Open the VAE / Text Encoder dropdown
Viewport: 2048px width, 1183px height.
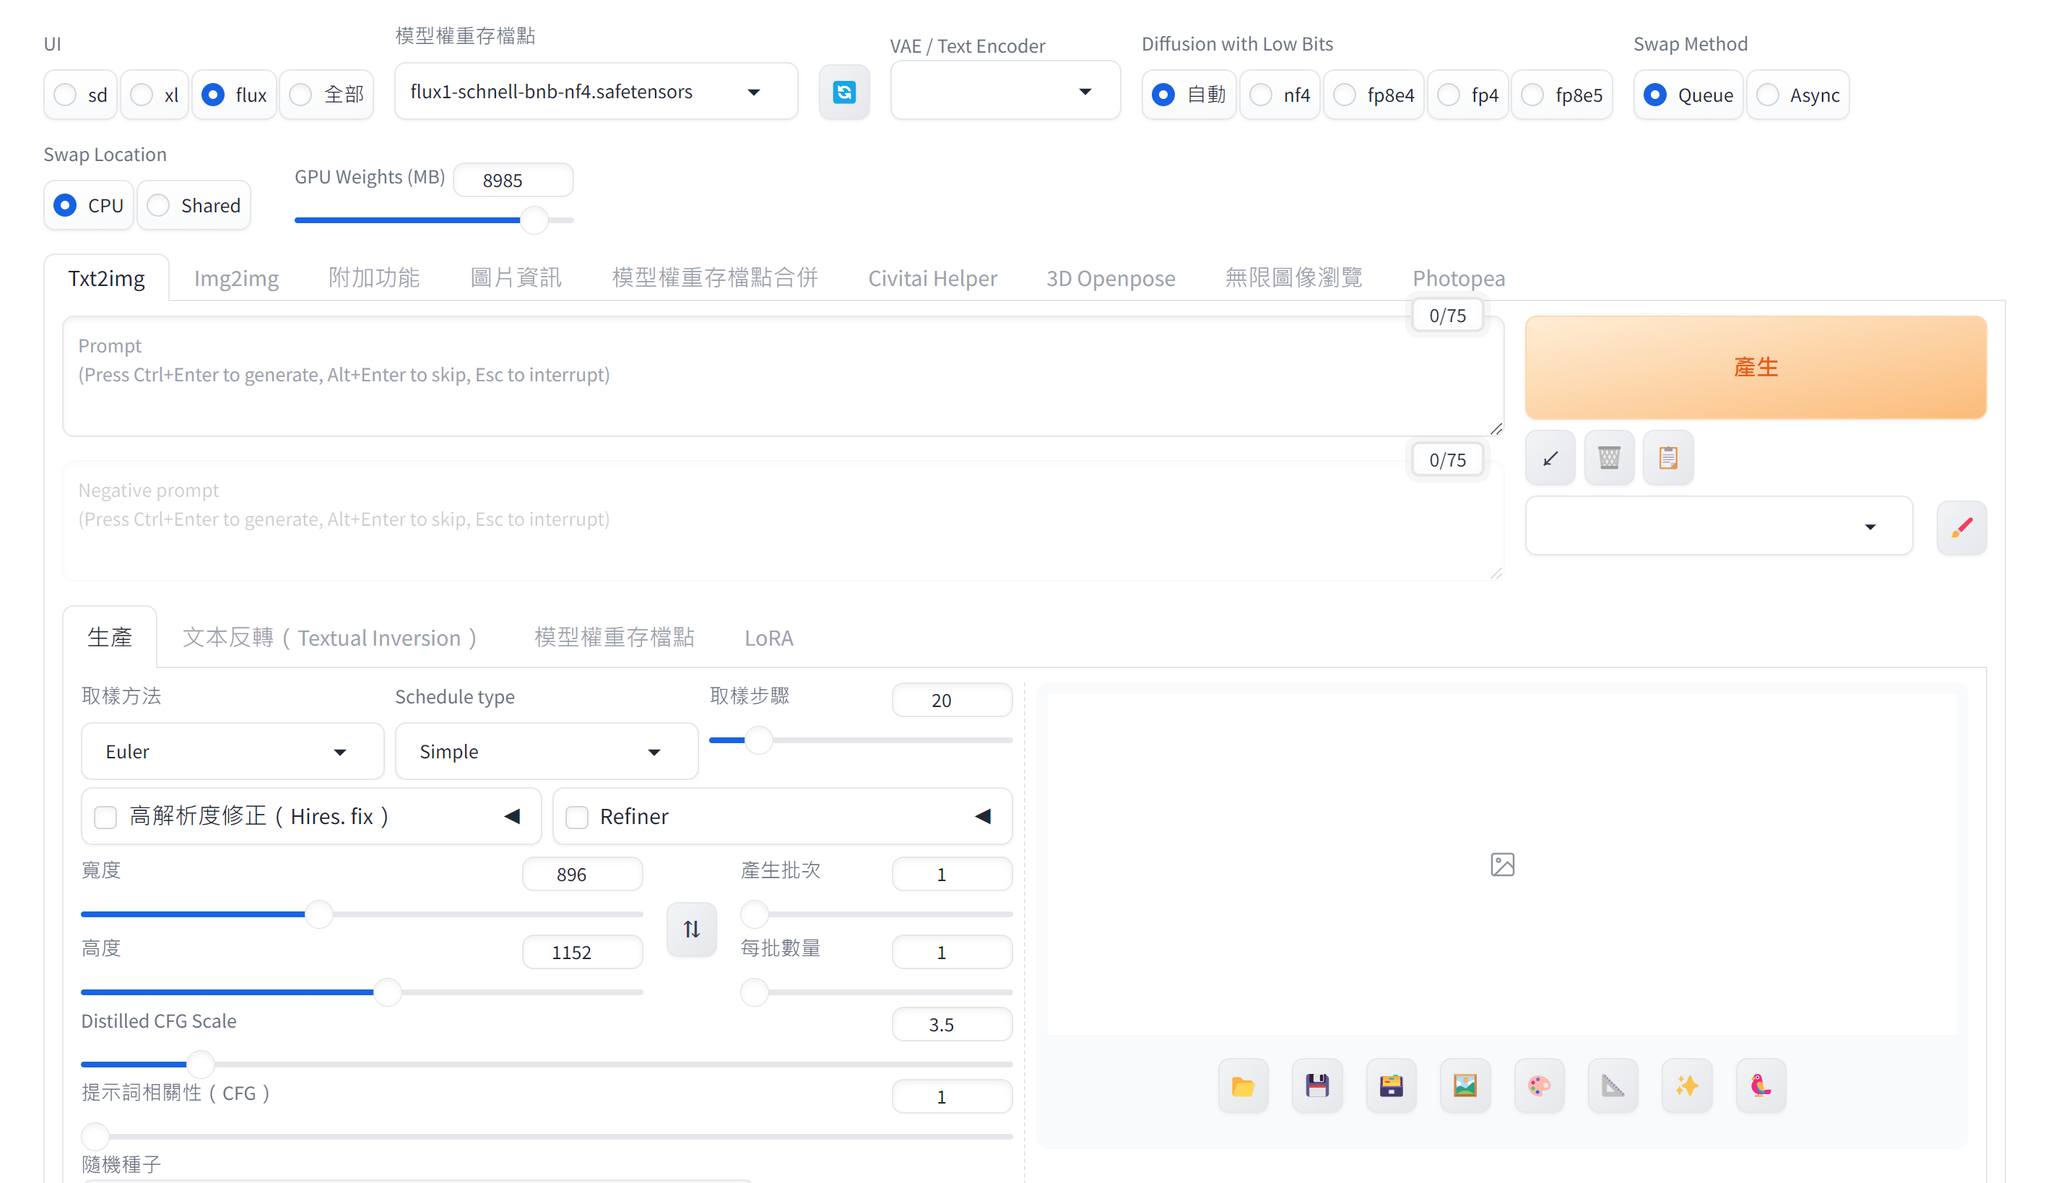pyautogui.click(x=1005, y=92)
